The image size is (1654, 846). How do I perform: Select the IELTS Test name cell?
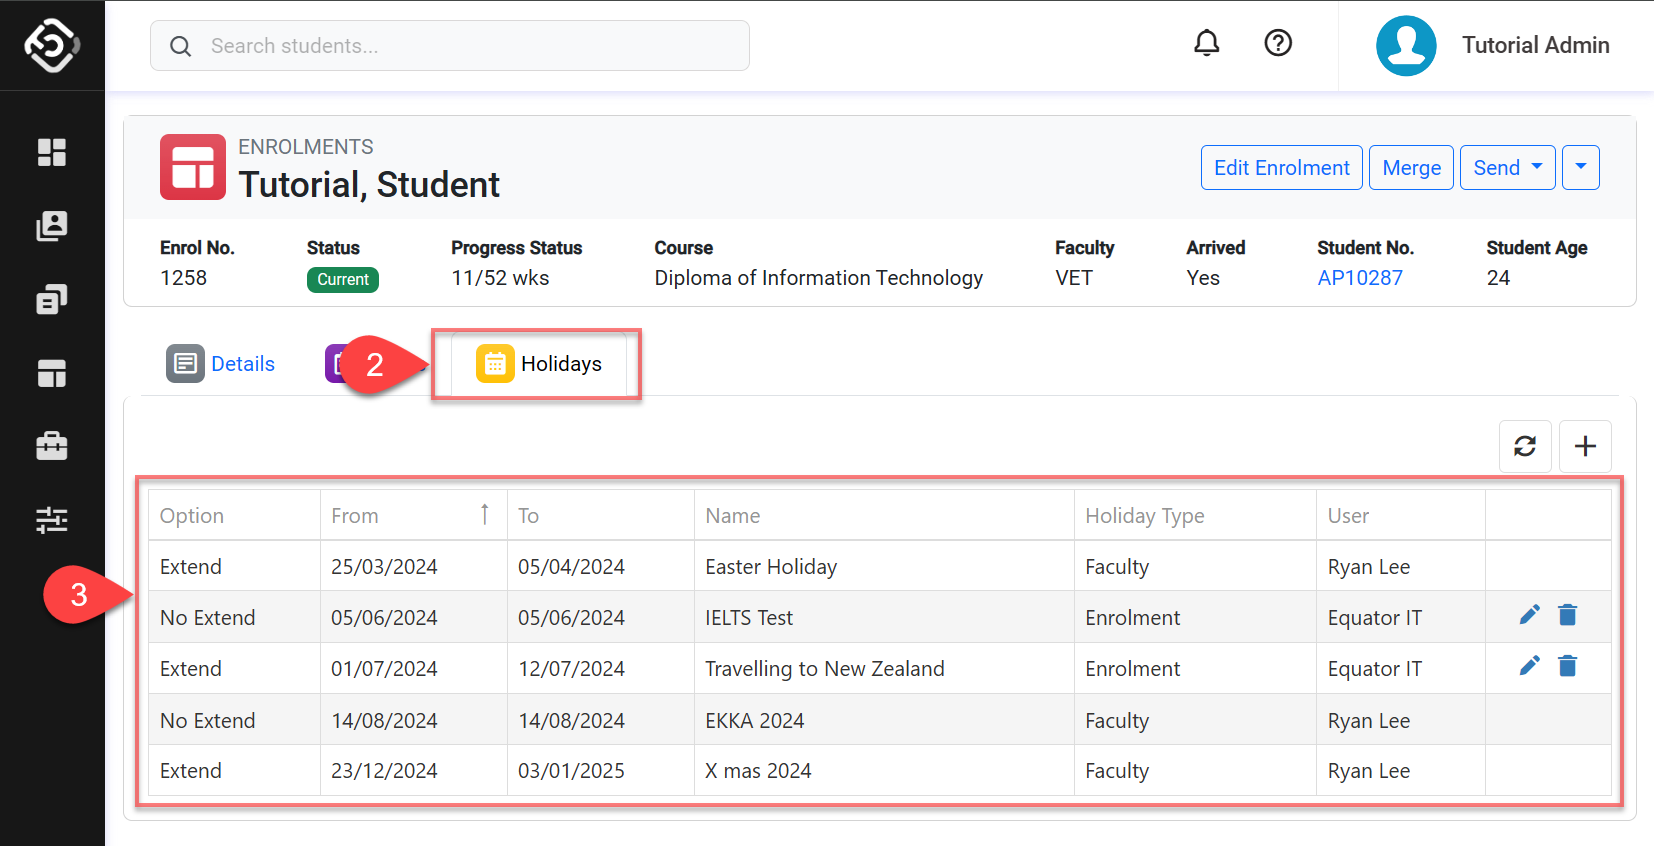[x=884, y=618]
